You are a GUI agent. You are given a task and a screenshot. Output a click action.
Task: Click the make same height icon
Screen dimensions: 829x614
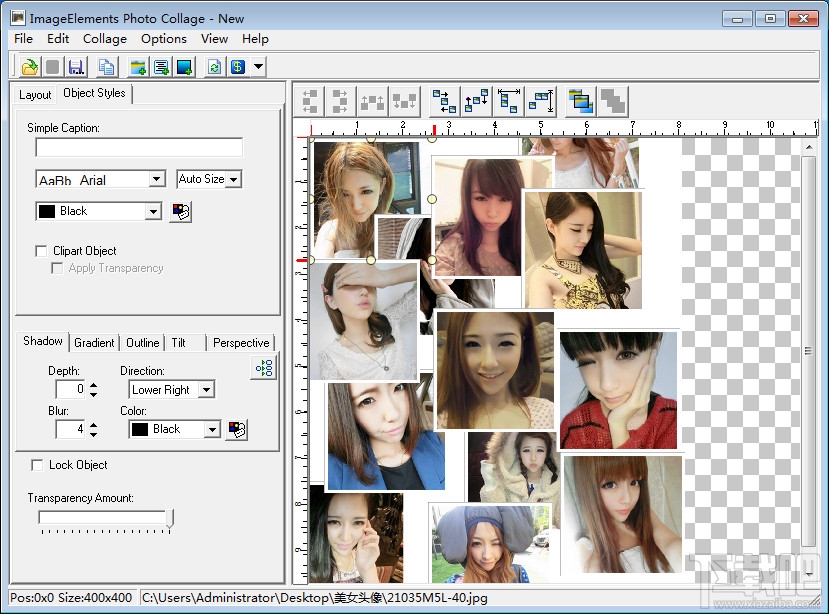(541, 101)
